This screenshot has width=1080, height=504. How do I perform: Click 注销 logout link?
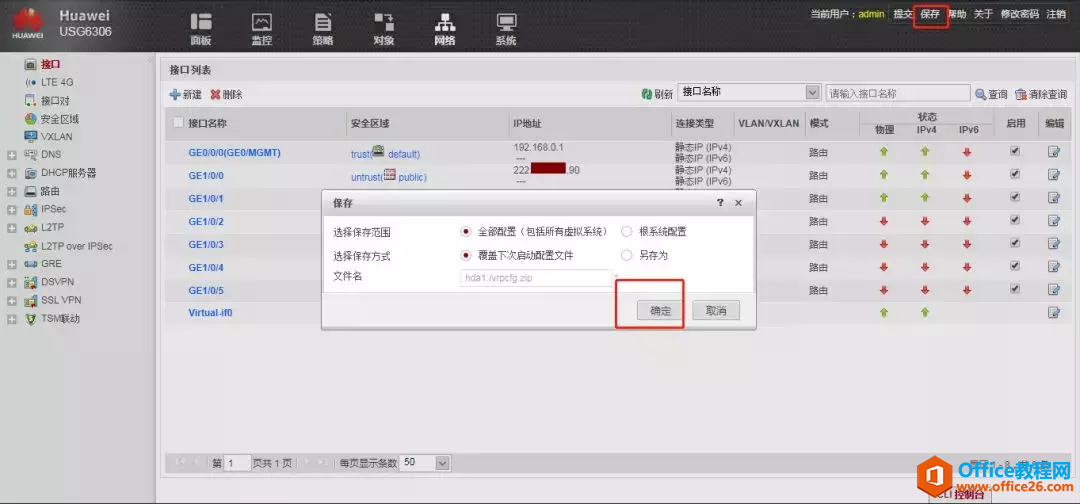pos(1056,14)
